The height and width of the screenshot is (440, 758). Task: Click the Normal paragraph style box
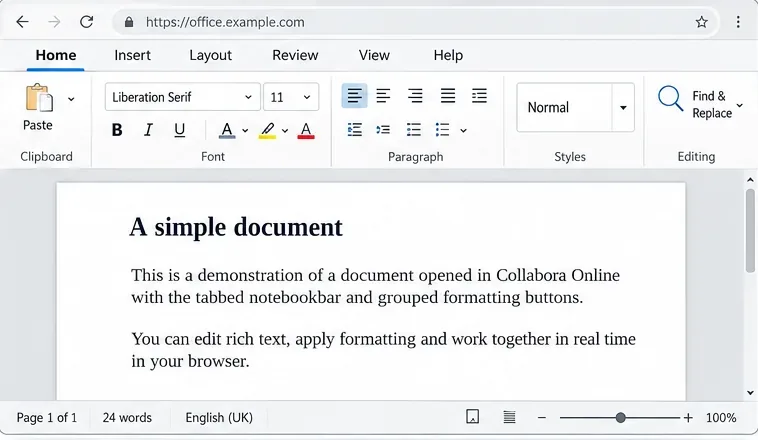564,107
